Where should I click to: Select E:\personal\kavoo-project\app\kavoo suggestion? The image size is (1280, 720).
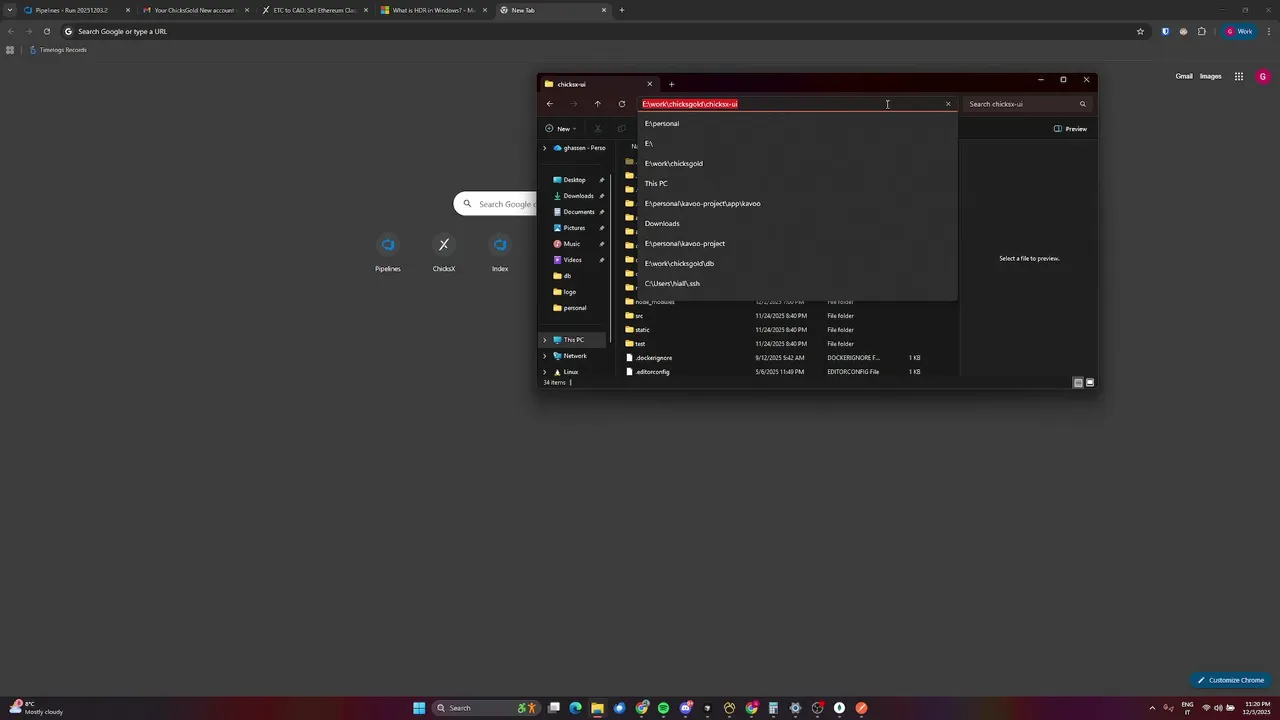[797, 203]
